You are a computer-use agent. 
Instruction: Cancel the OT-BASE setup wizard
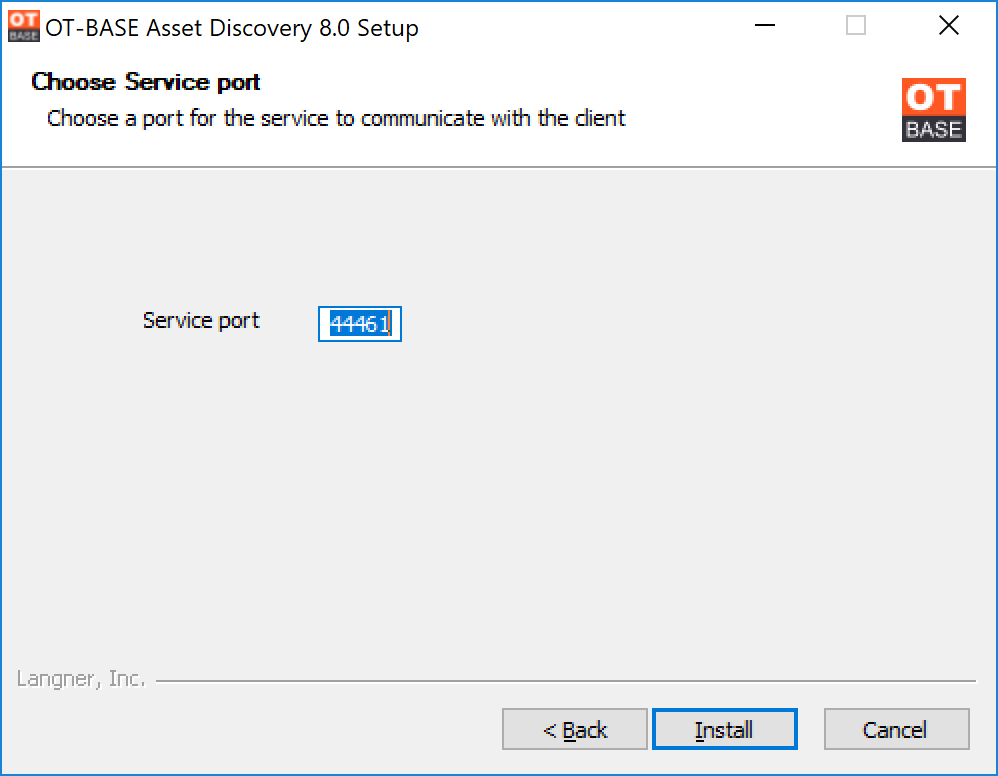coord(896,729)
